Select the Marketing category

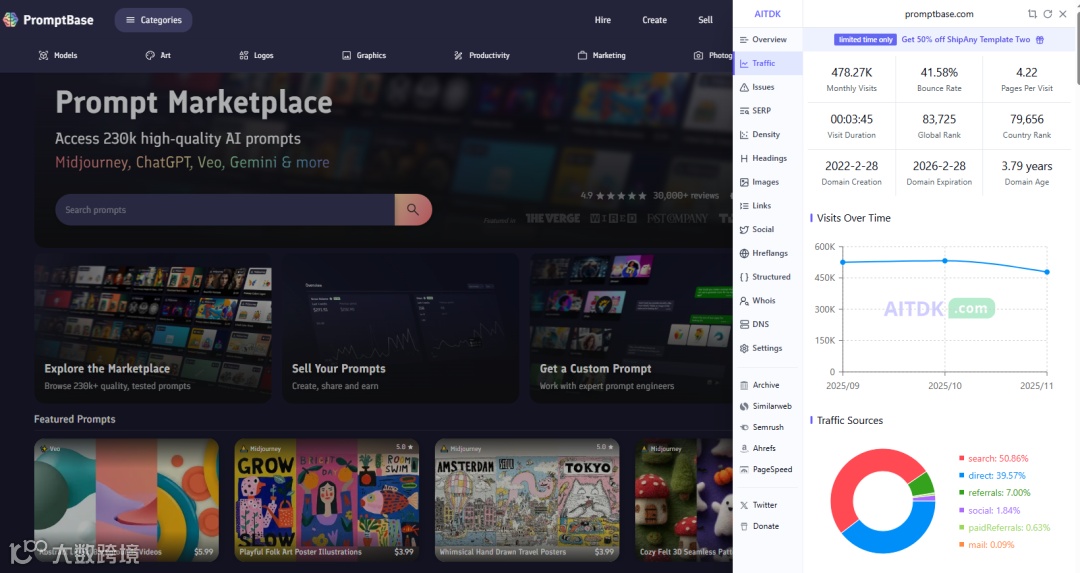pos(601,55)
